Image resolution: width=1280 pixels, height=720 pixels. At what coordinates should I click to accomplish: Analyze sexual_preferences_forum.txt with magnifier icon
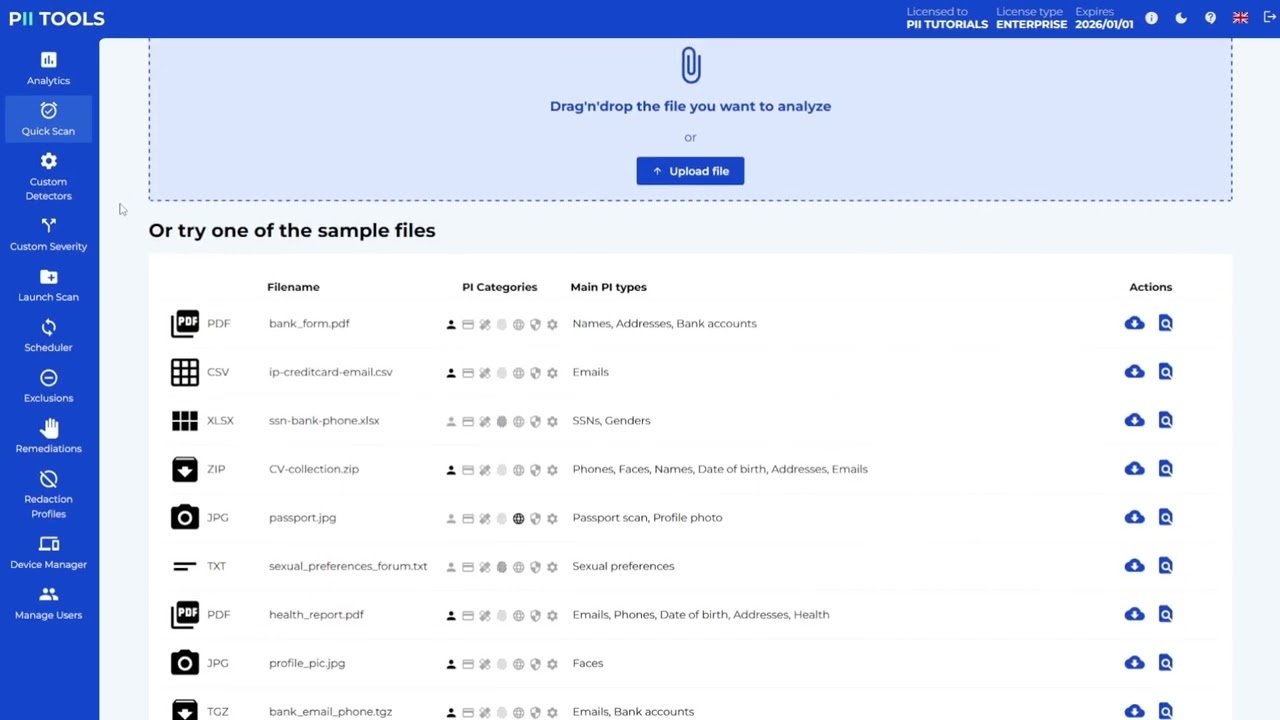1165,566
